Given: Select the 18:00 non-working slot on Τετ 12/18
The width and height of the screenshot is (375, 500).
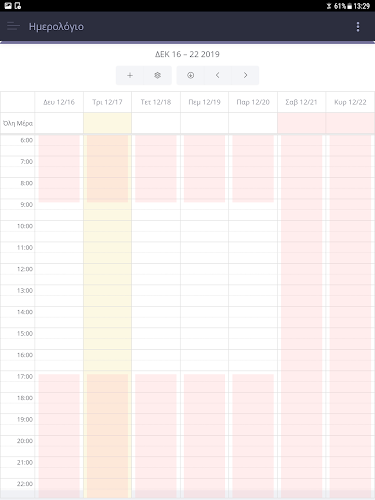Looking at the screenshot, I should click(156, 398).
